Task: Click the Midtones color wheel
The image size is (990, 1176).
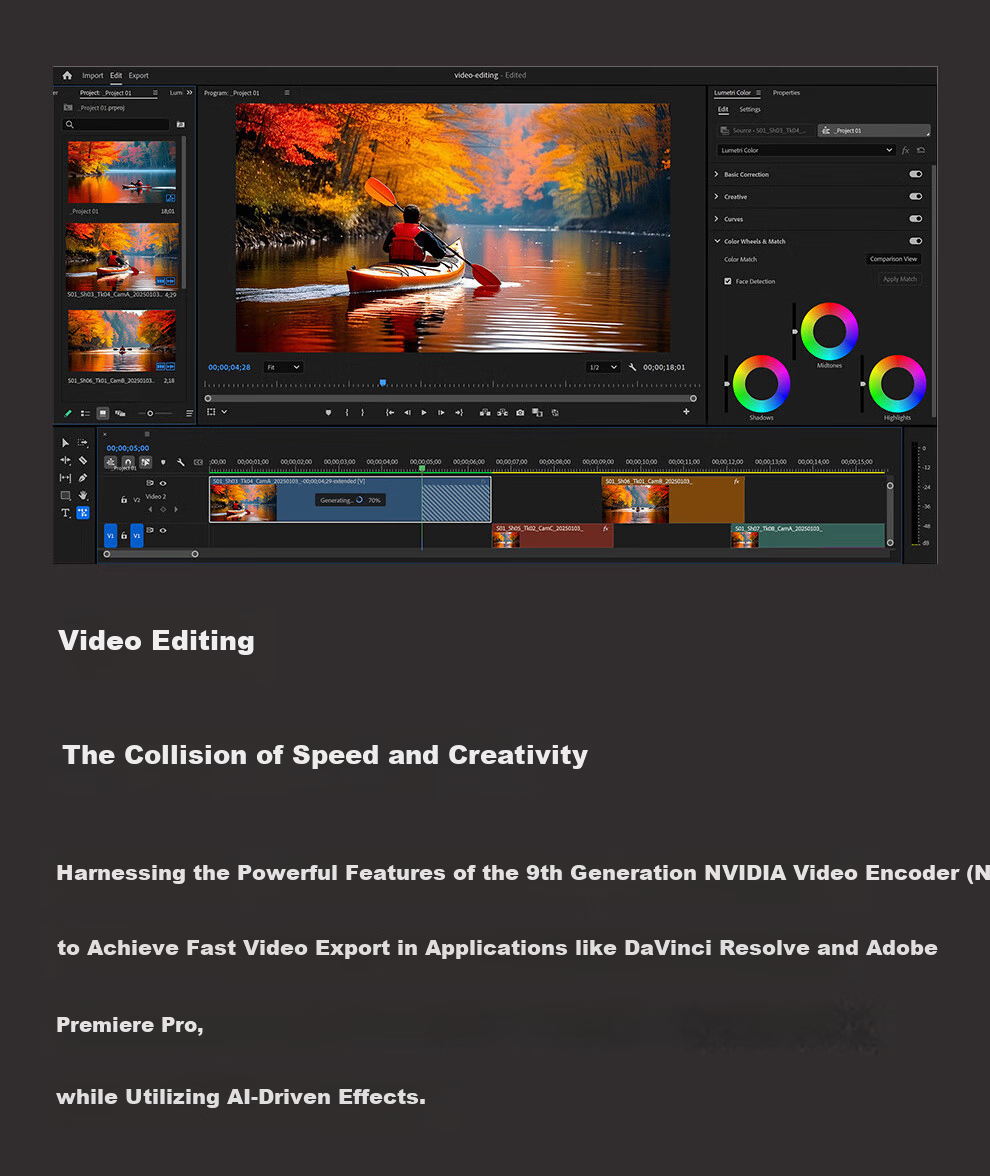Action: (x=830, y=332)
